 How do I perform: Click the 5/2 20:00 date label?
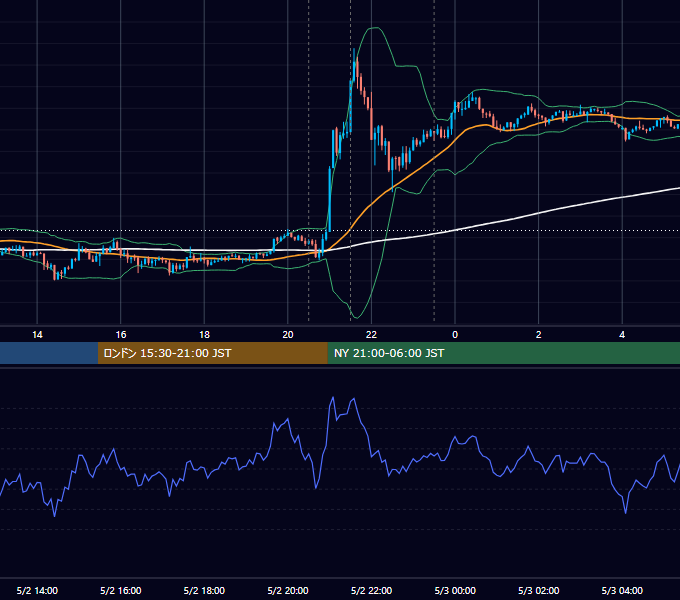click(x=288, y=590)
